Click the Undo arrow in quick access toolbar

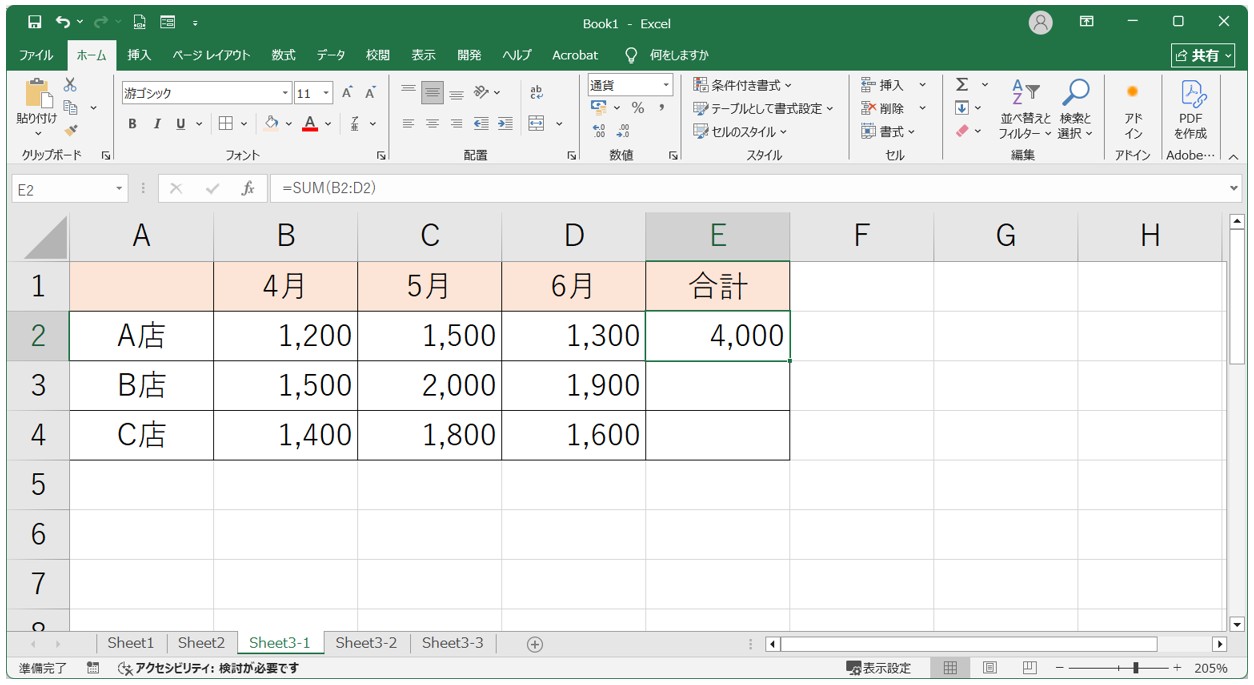point(63,22)
